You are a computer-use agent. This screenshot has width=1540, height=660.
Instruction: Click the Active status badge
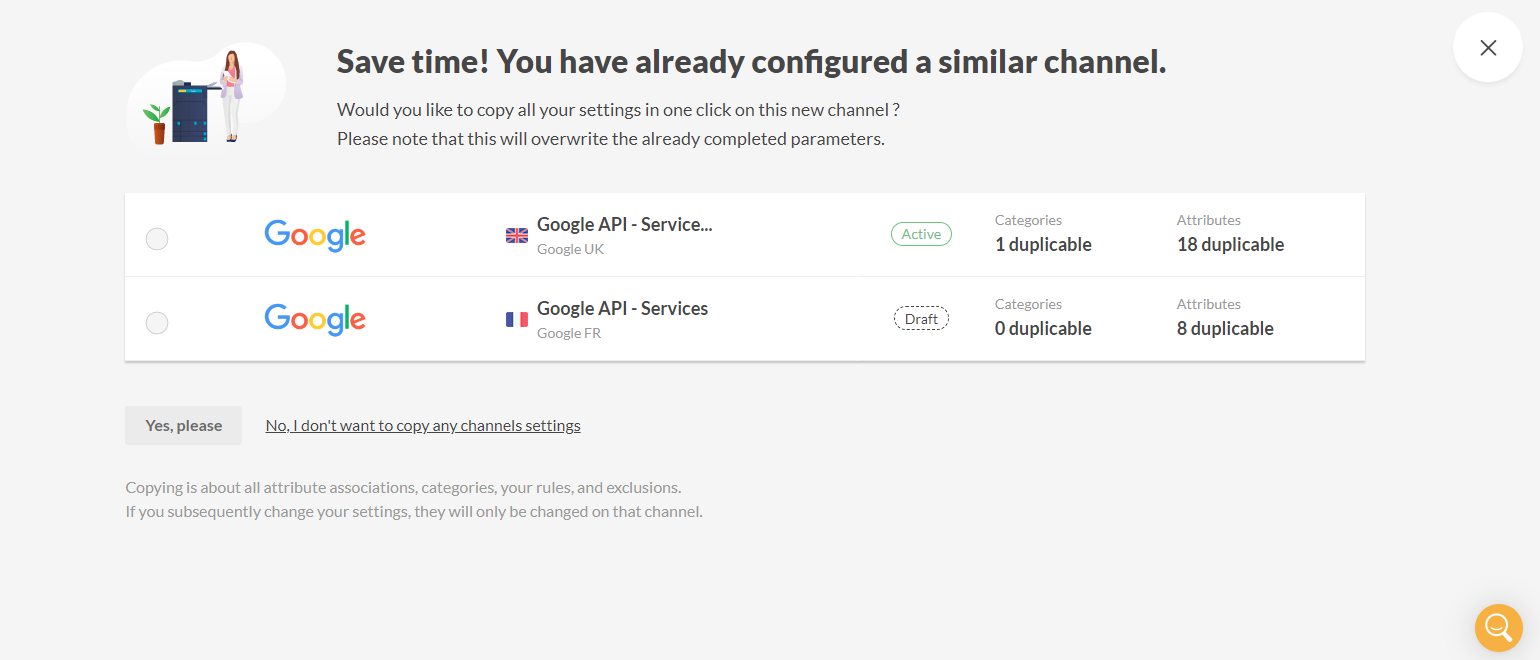point(921,234)
